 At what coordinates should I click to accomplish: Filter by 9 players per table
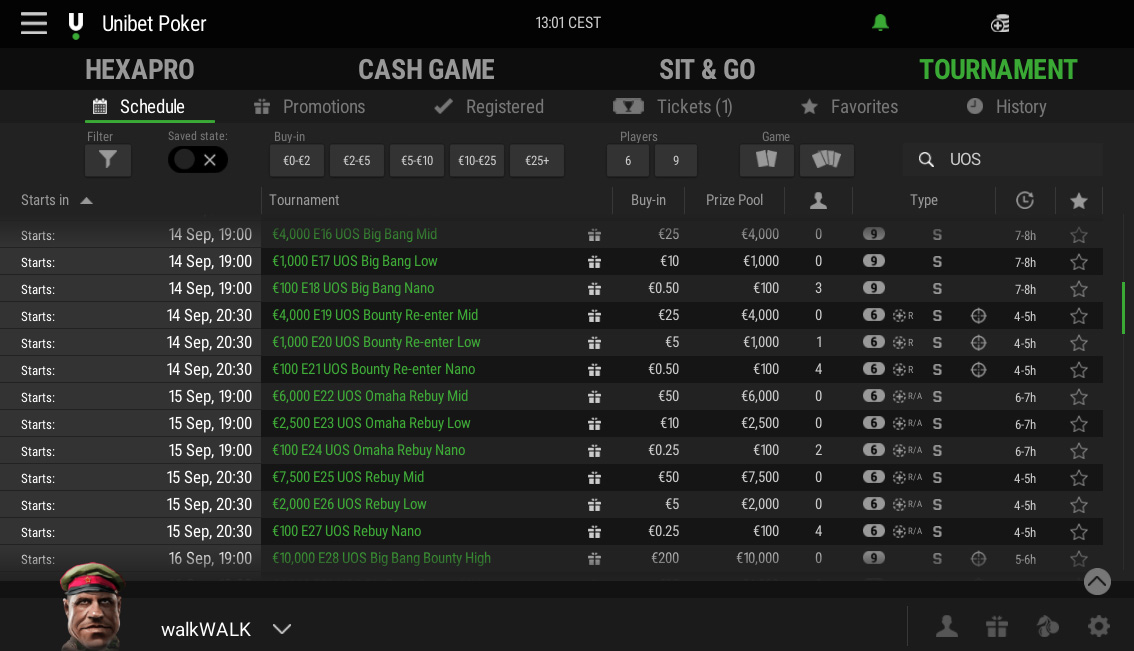[675, 161]
